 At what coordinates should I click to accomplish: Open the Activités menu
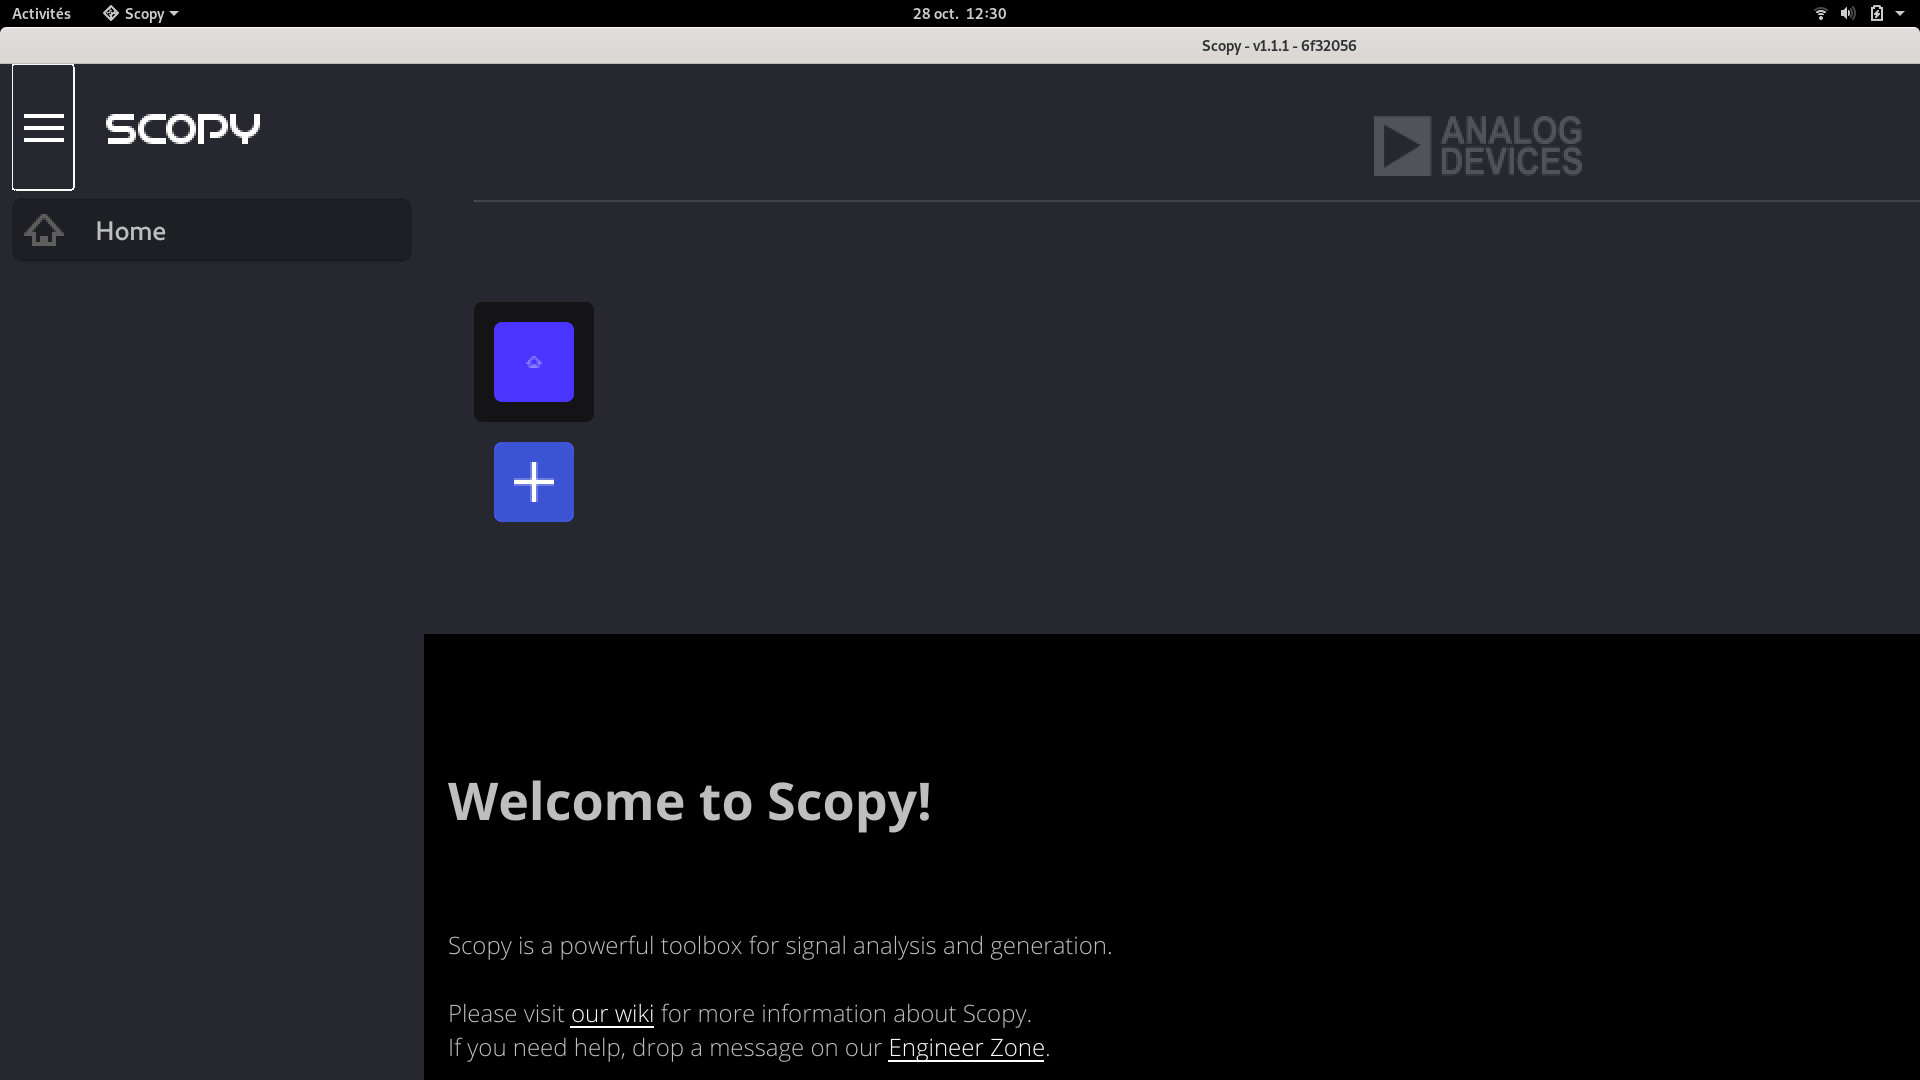coord(41,13)
